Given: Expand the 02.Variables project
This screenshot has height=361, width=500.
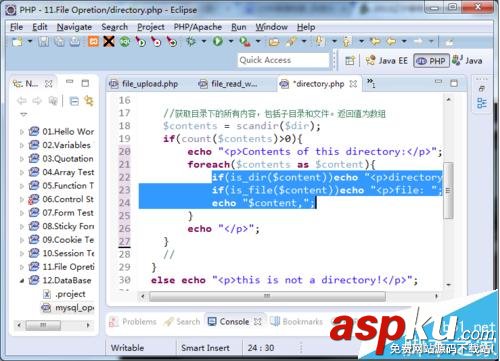Looking at the screenshot, I should click(22, 145).
